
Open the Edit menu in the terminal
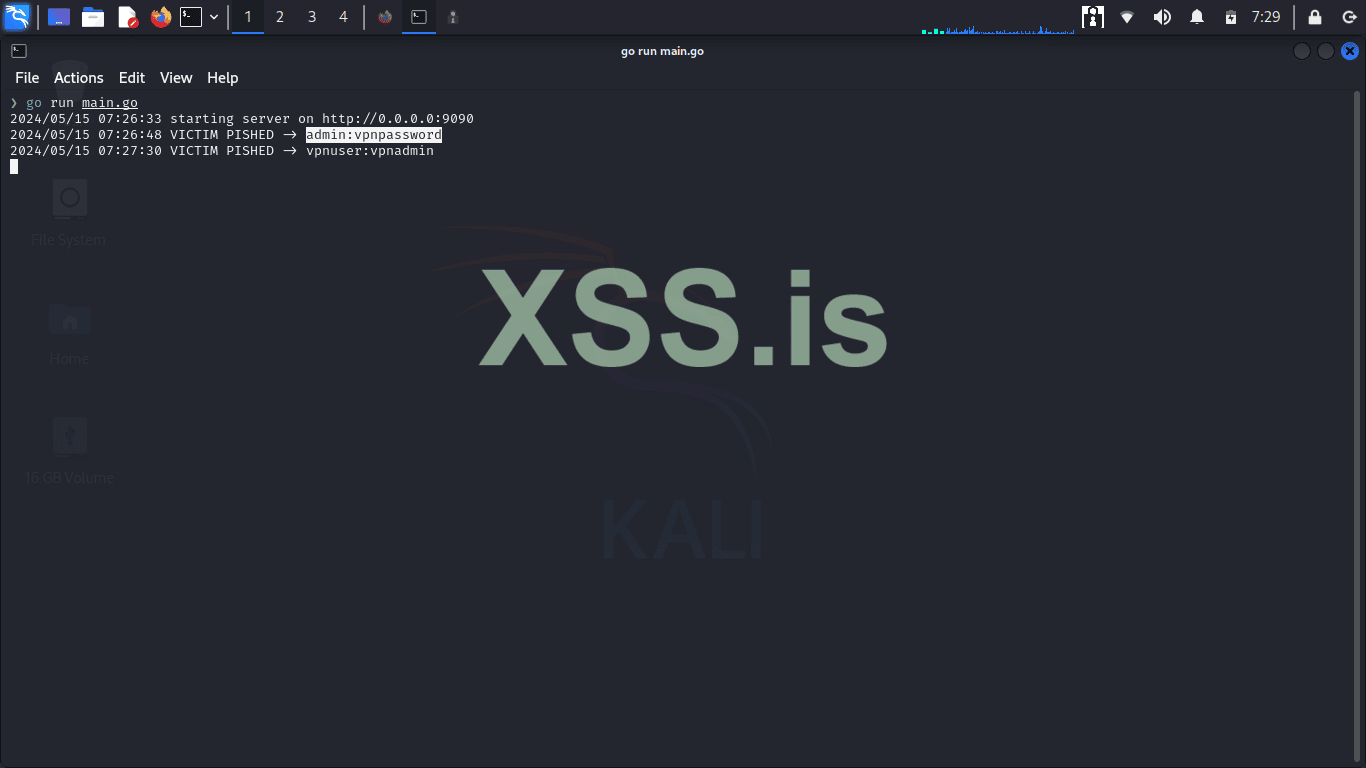(132, 78)
